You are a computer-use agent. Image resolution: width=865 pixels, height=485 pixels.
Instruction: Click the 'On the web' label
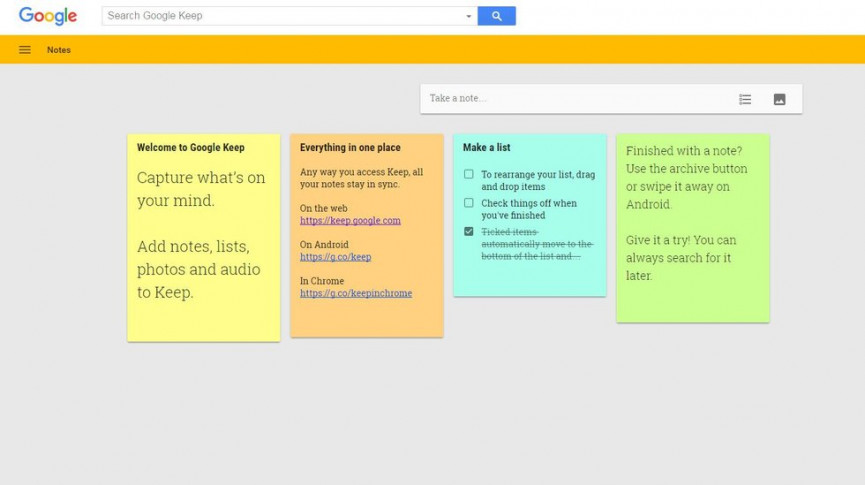(324, 208)
